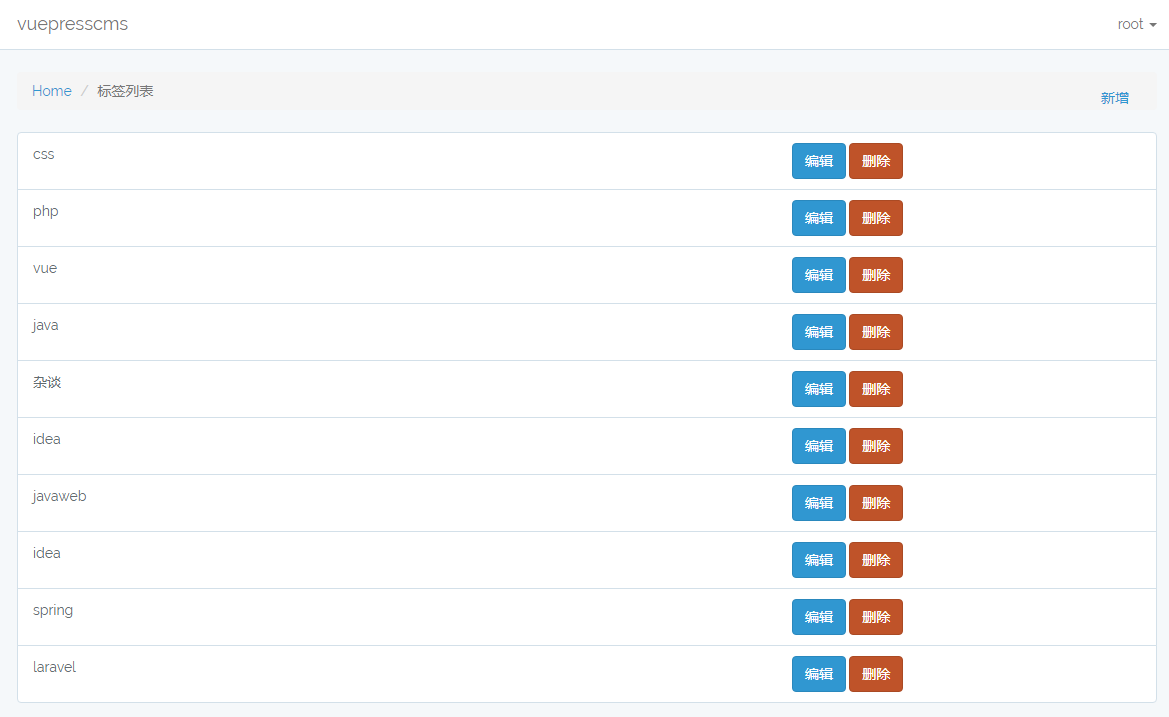The image size is (1169, 717).
Task: Edit the php tag
Action: [818, 218]
